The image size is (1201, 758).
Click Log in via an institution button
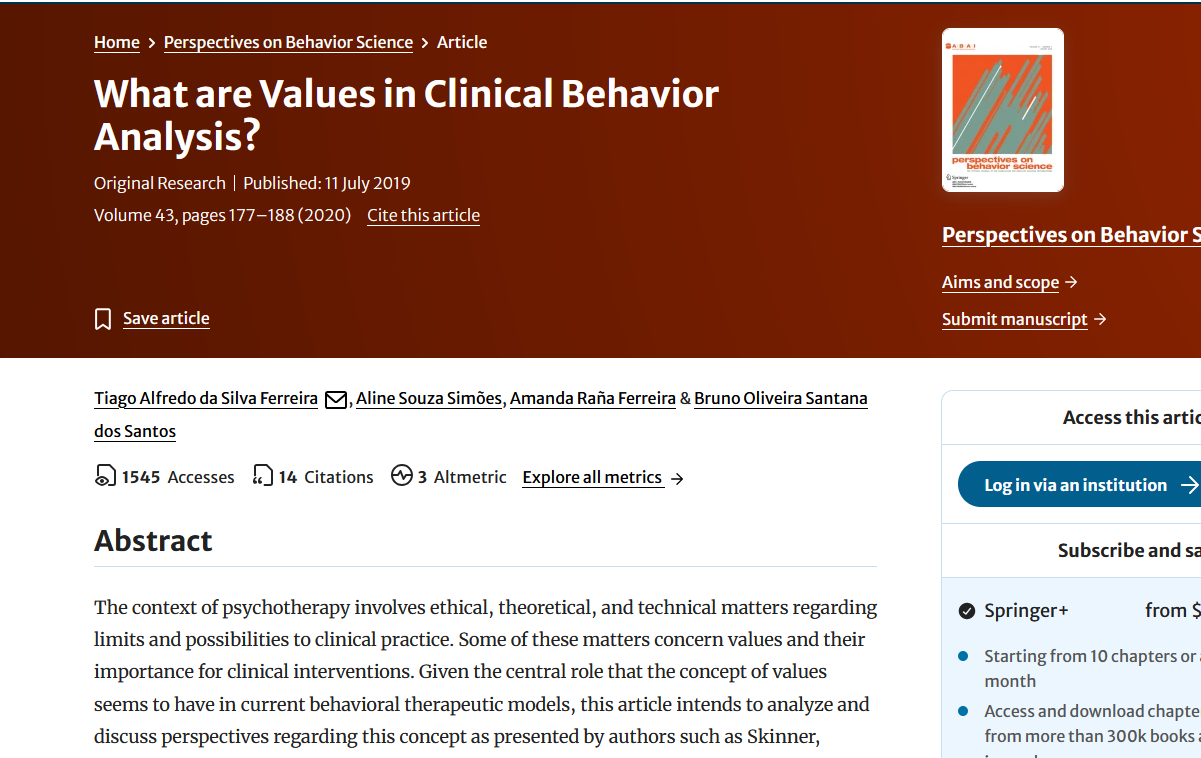(x=1079, y=485)
